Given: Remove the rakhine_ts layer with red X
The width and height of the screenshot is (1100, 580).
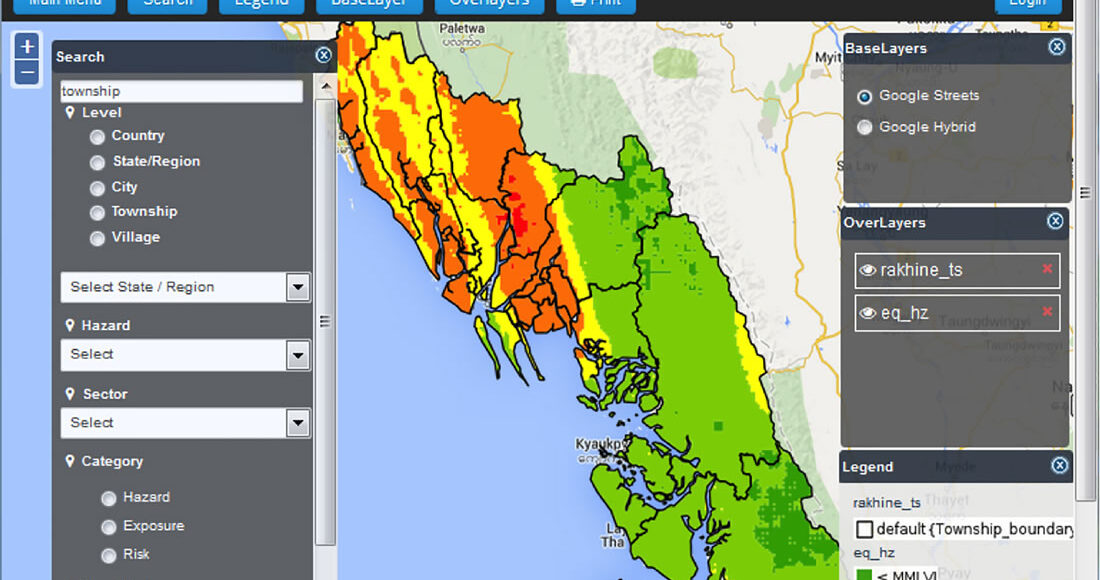Looking at the screenshot, I should [1047, 269].
